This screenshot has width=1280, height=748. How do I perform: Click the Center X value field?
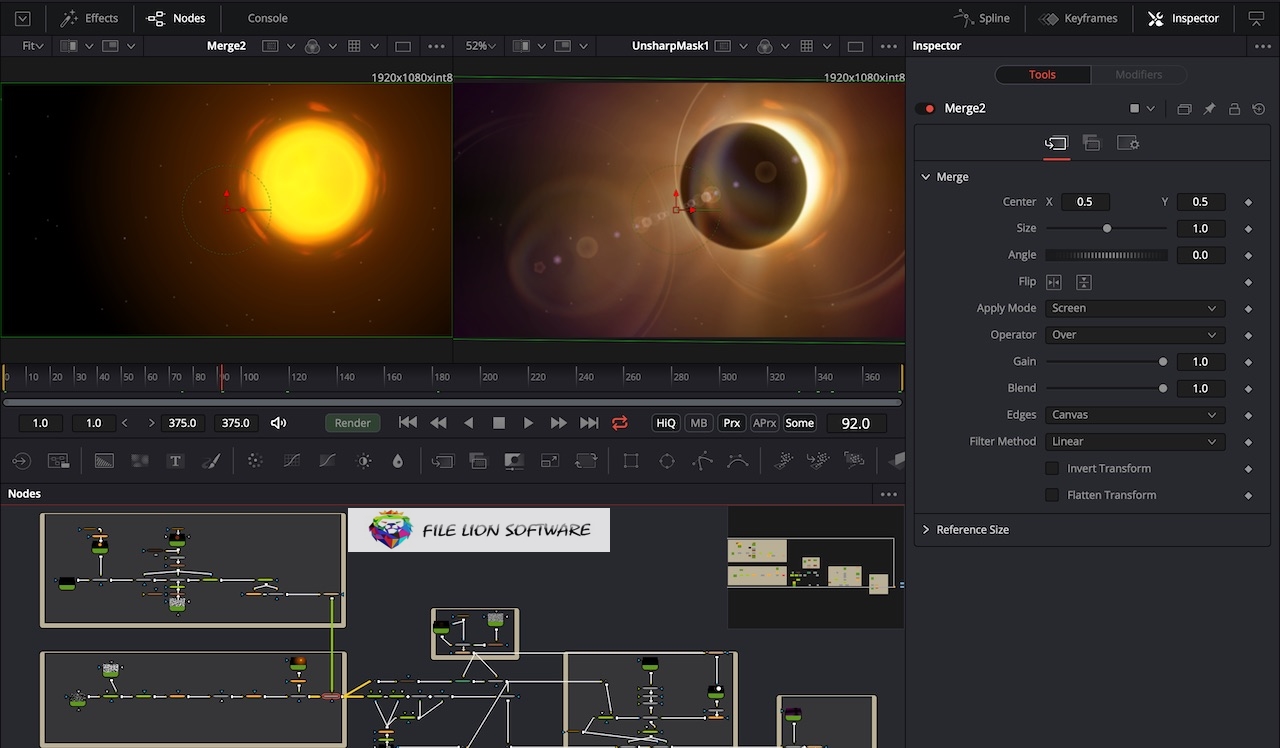[x=1085, y=202]
